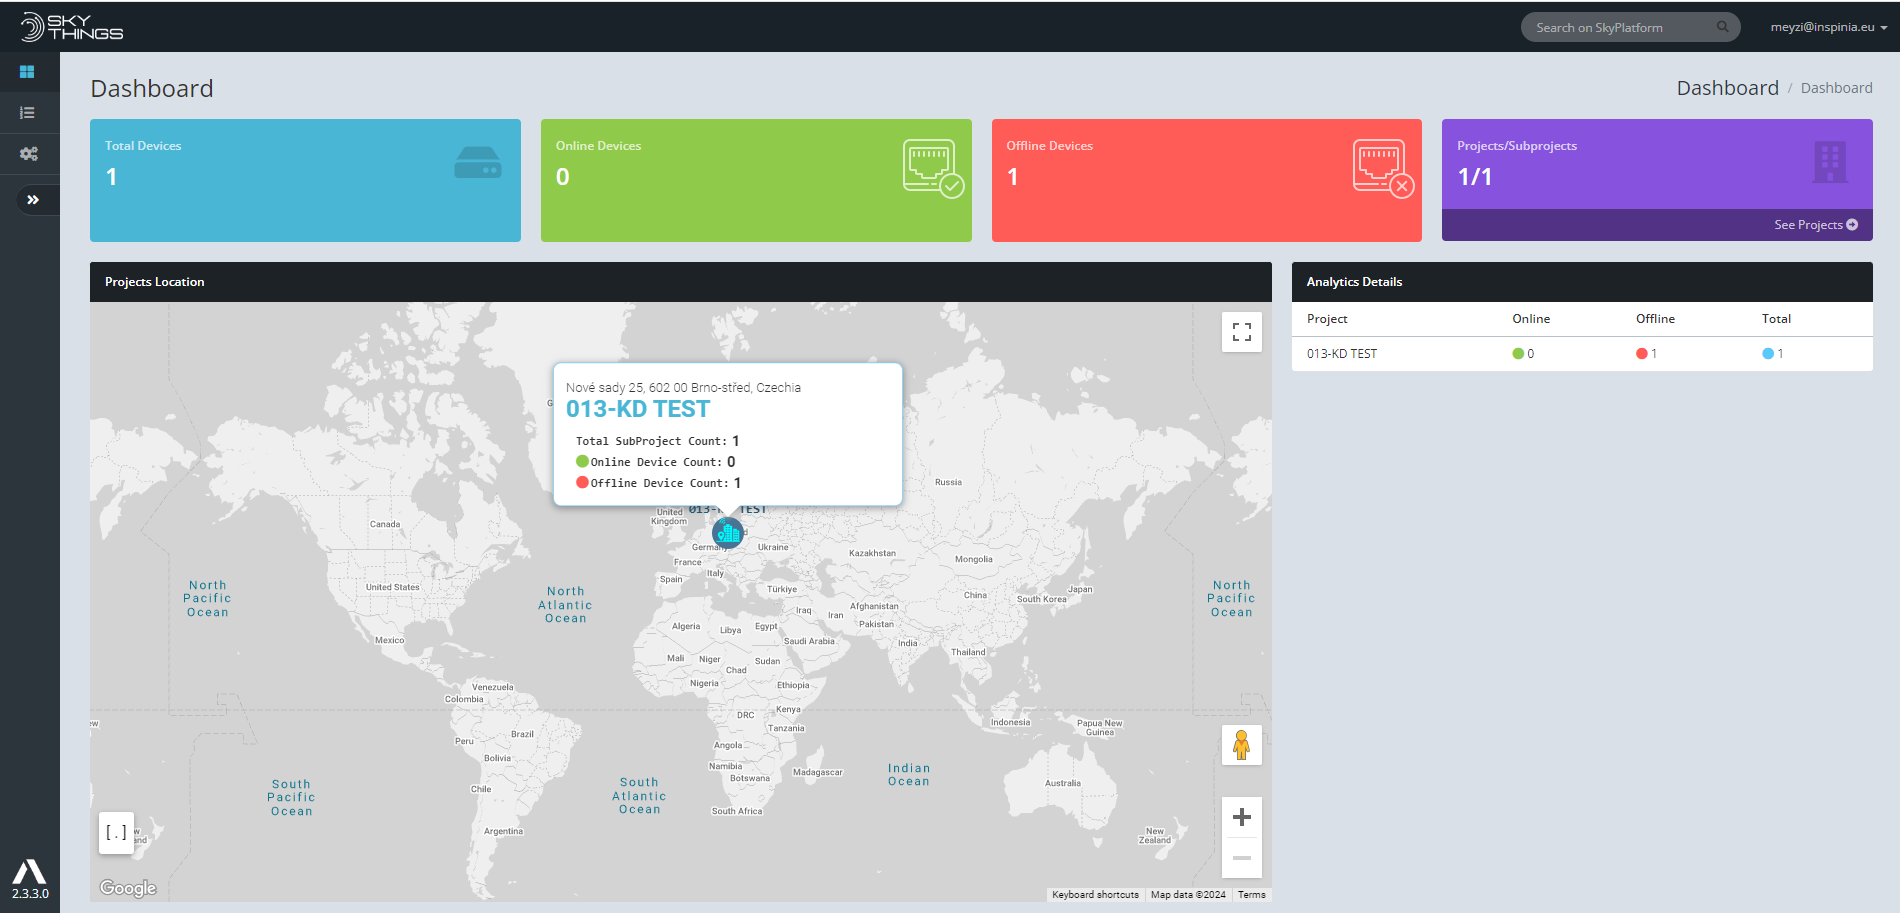Viewport: 1900px width, 913px height.
Task: Open the map Terms link
Action: pos(1252,895)
